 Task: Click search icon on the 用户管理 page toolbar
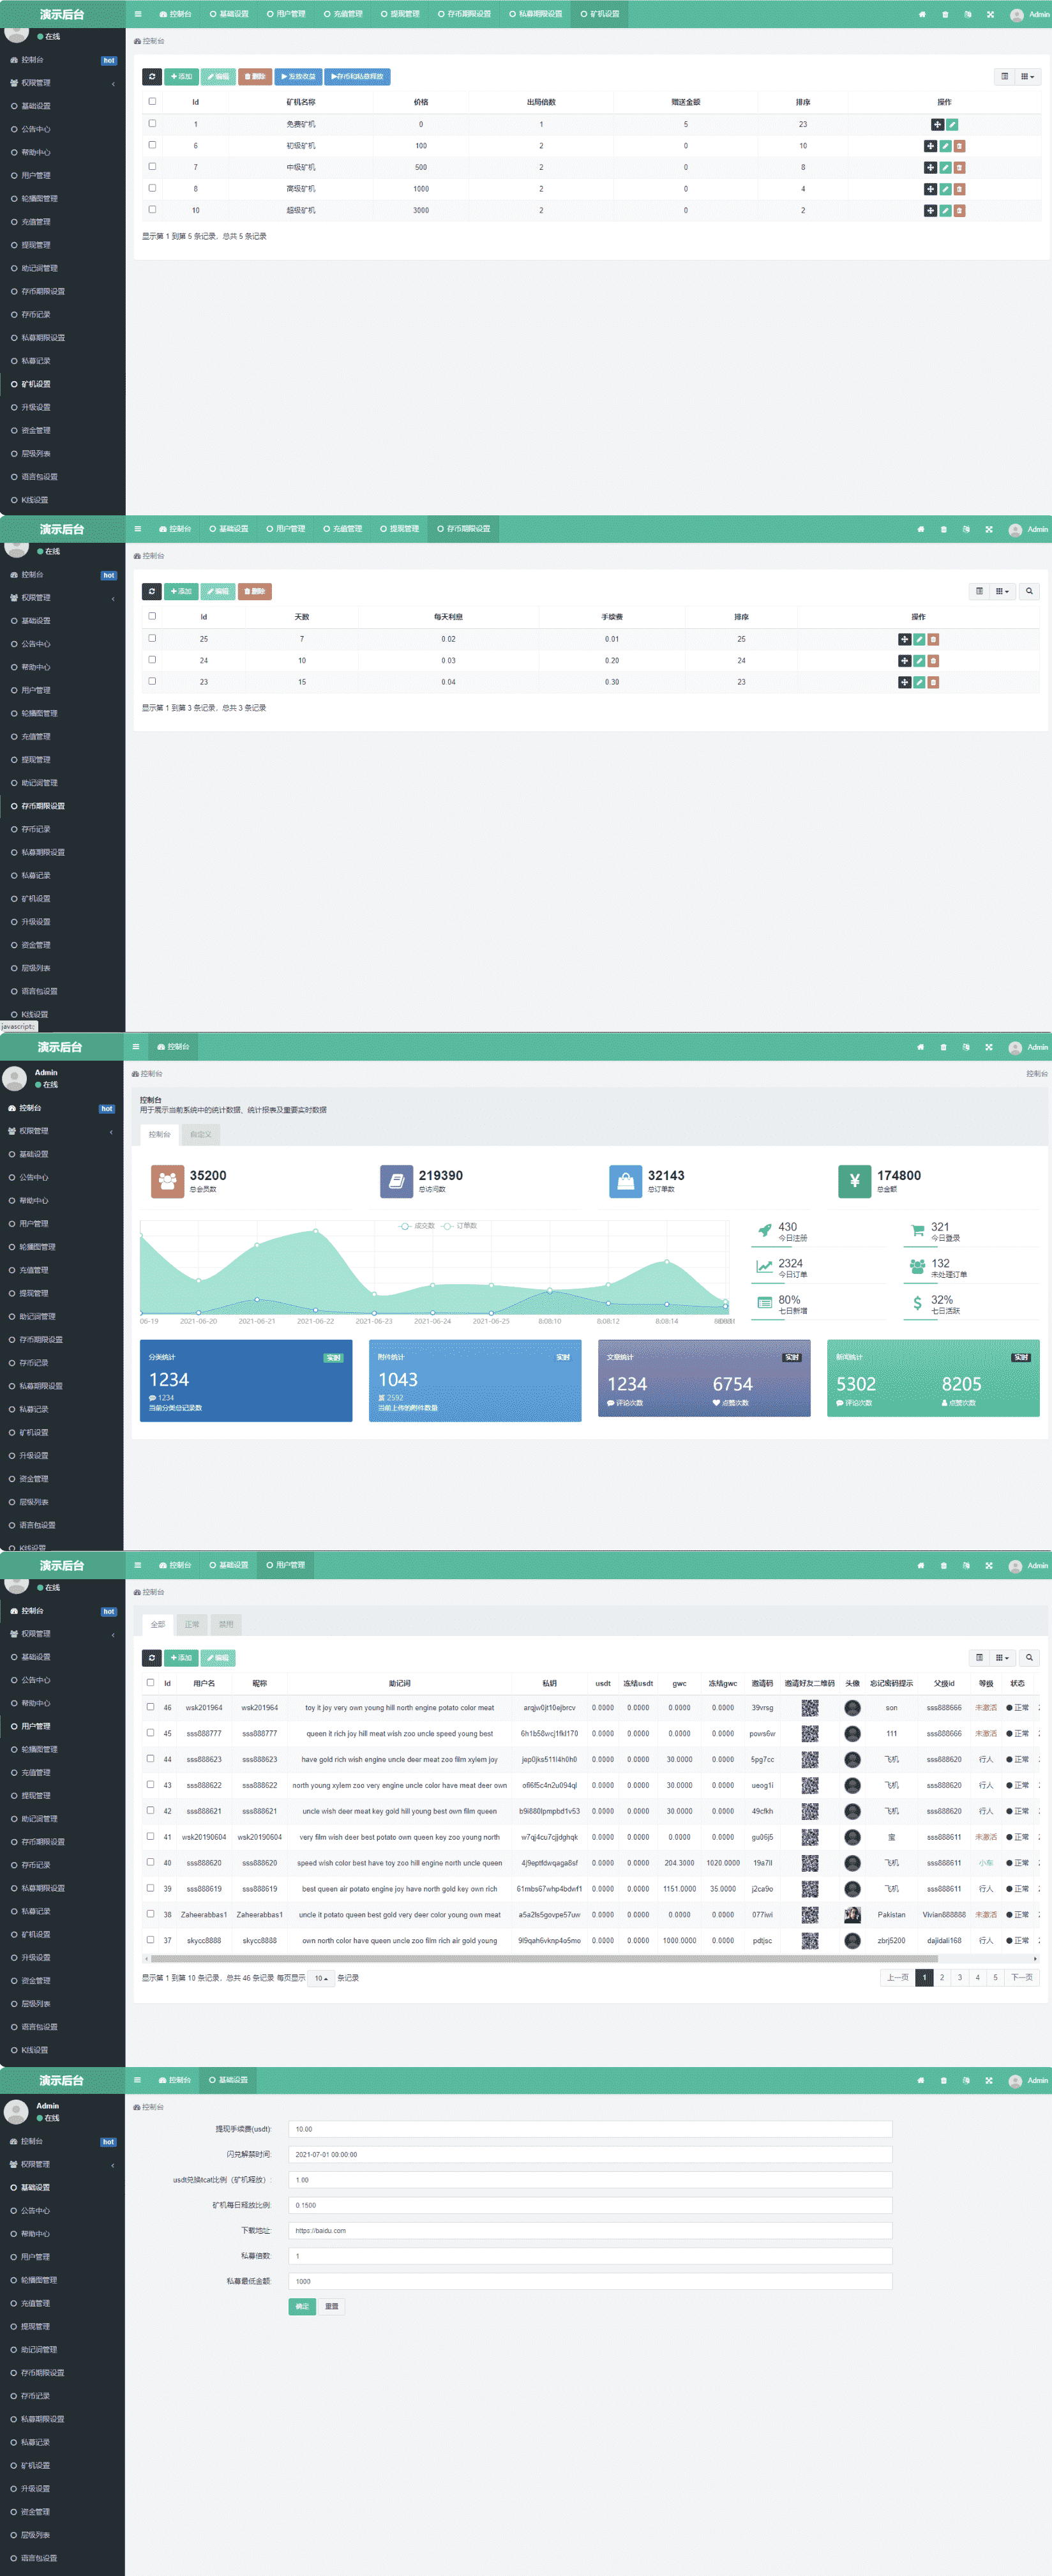click(x=1029, y=1657)
